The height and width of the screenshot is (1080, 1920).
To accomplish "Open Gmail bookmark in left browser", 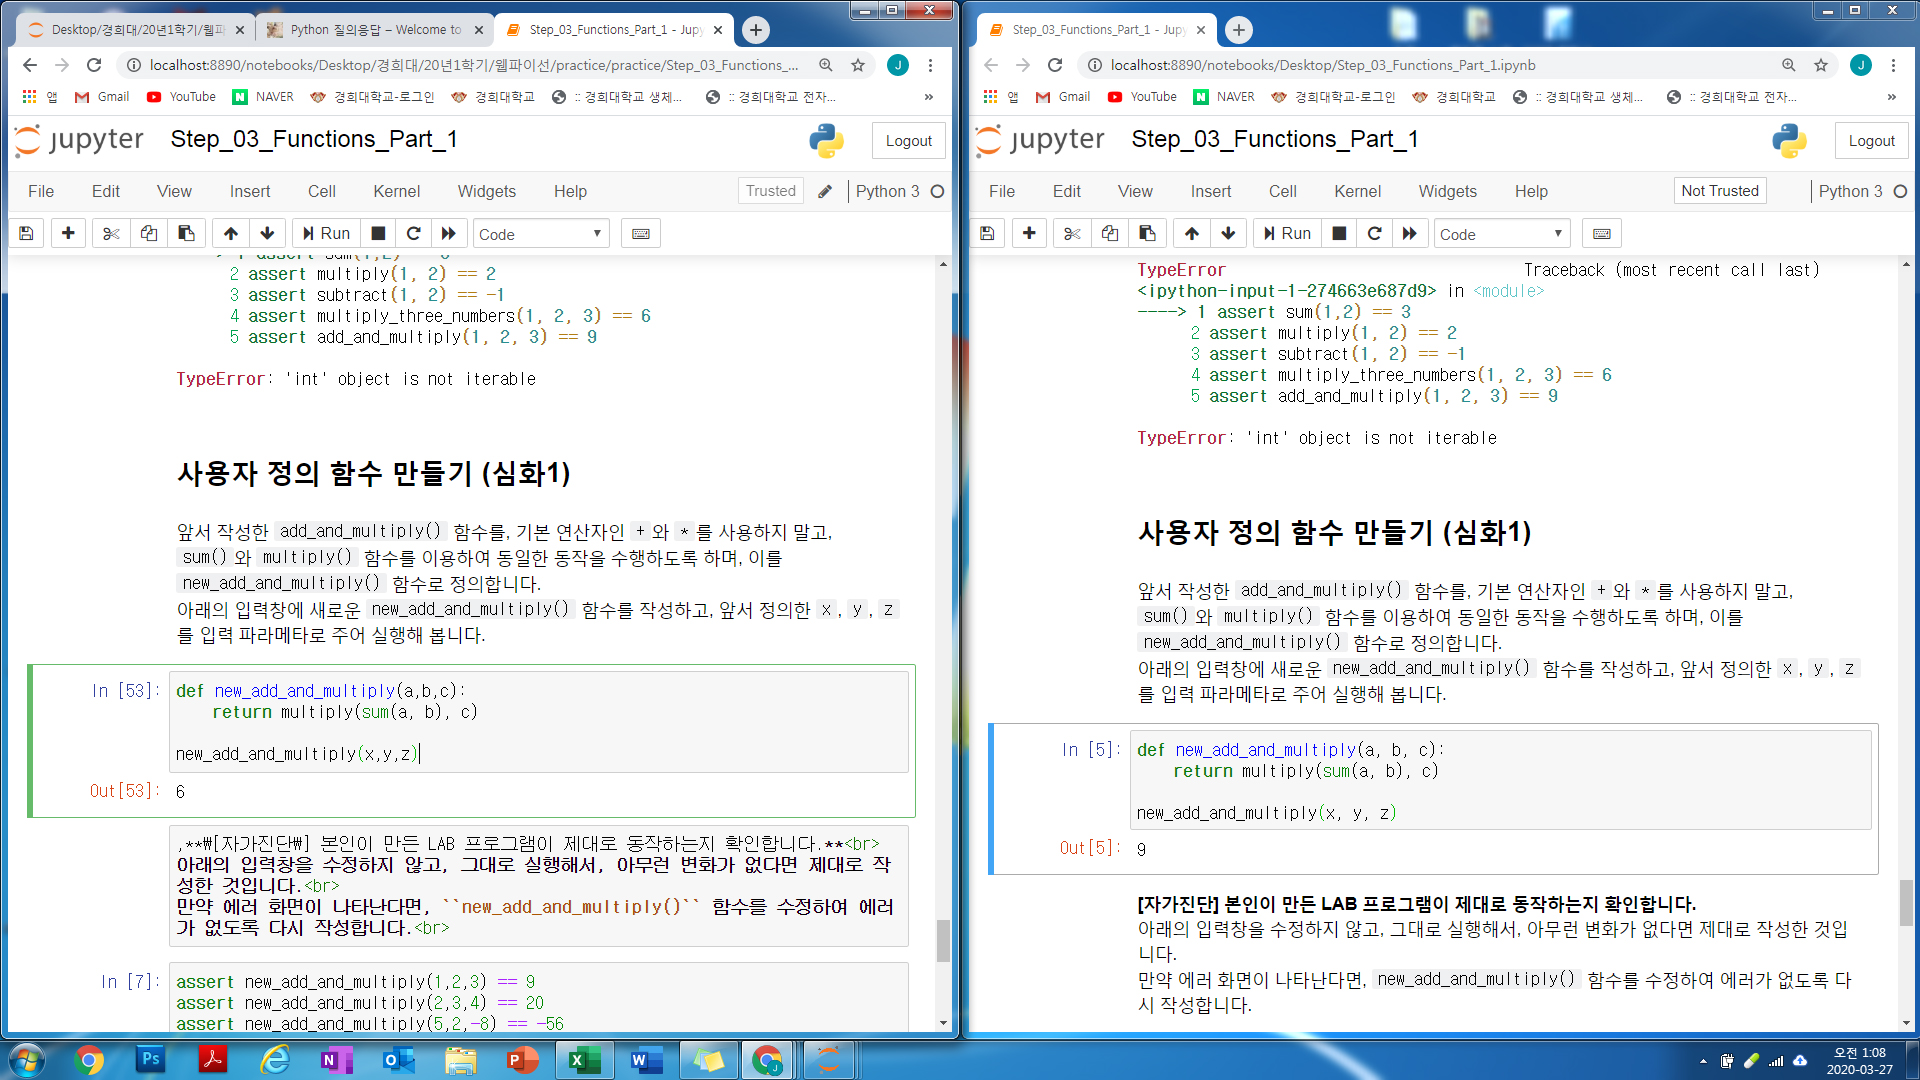I will (x=102, y=97).
